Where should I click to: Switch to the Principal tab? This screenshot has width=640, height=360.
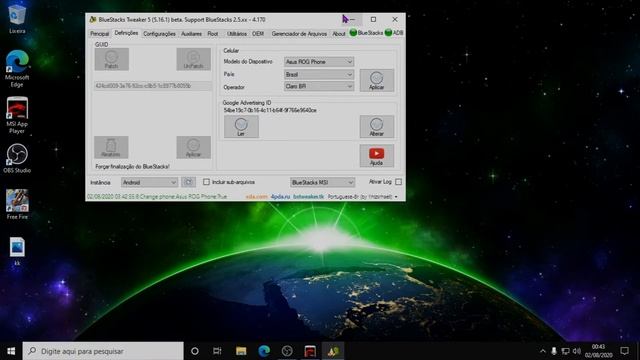99,34
